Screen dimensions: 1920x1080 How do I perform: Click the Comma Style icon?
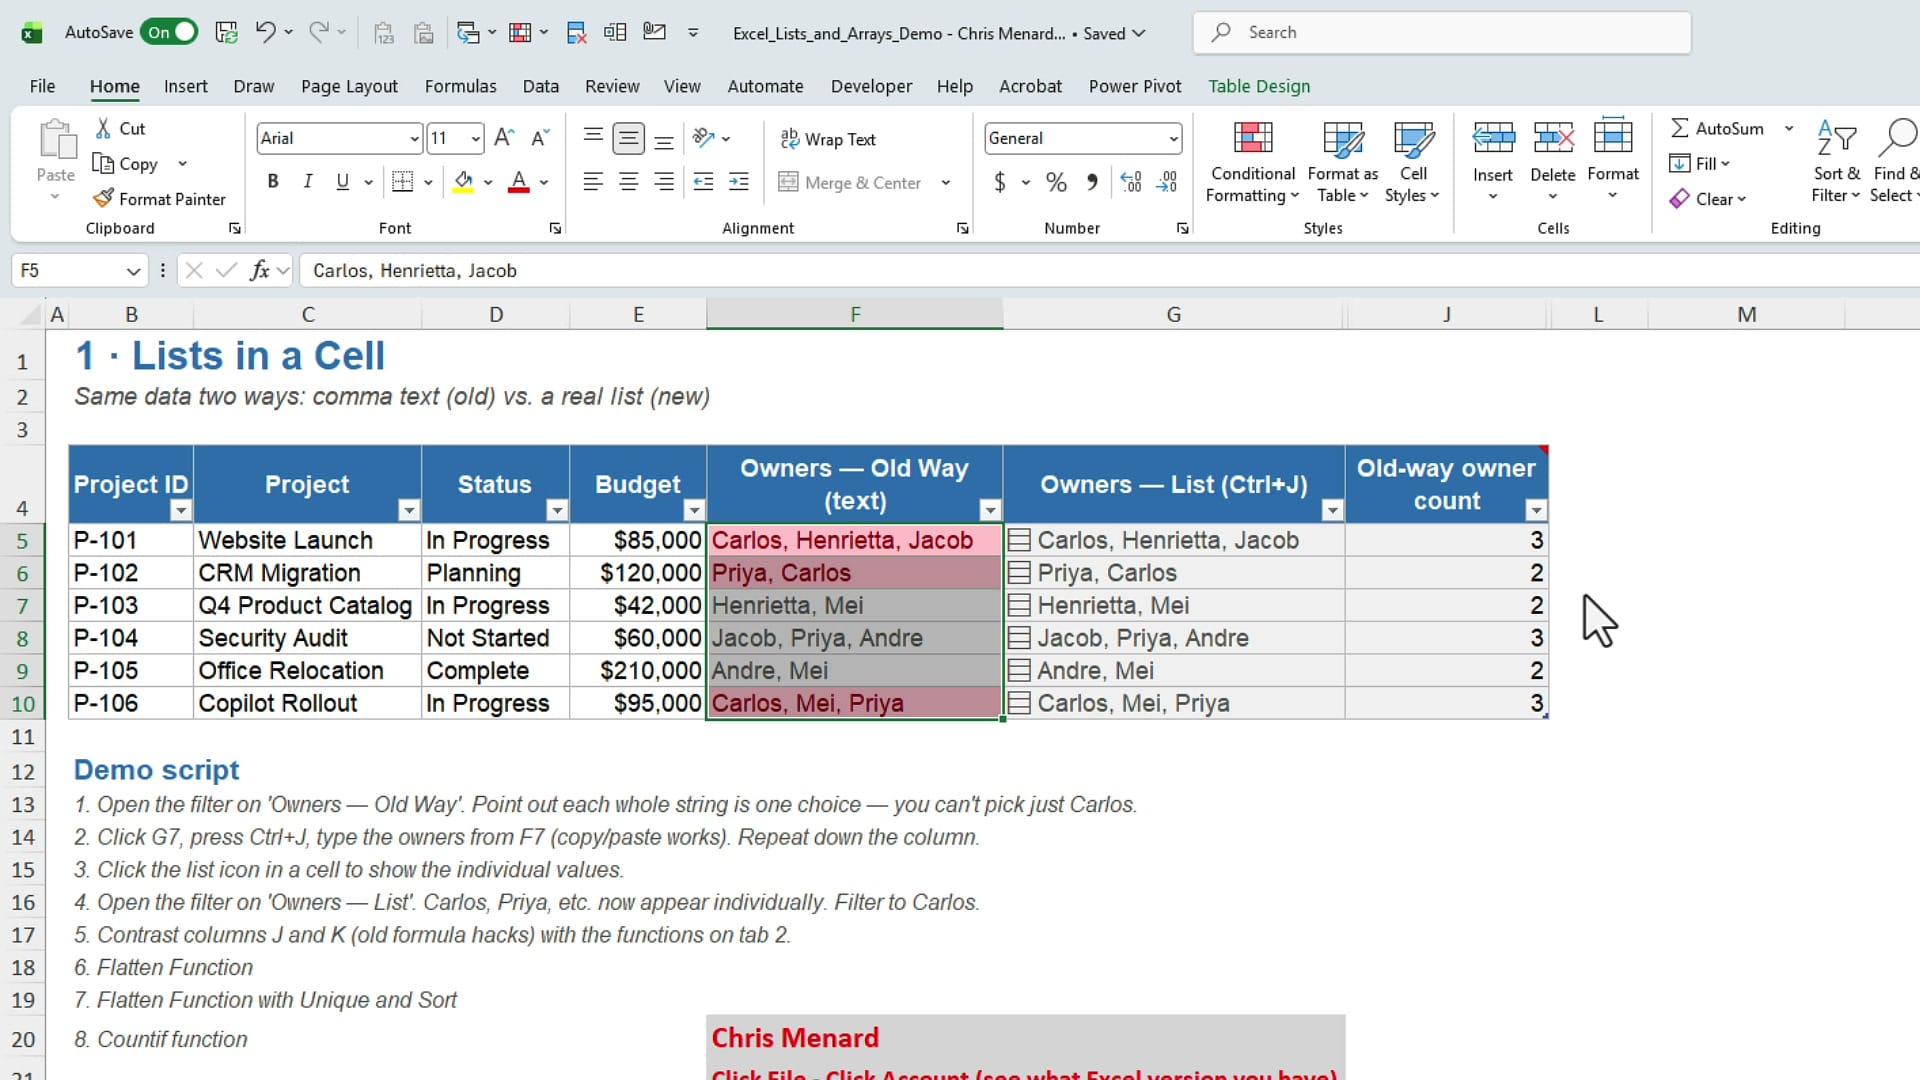[x=1092, y=182]
